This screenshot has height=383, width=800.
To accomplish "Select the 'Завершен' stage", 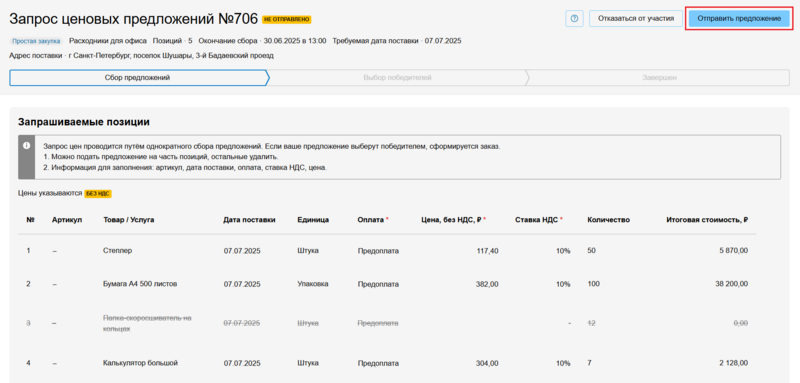I will 659,78.
